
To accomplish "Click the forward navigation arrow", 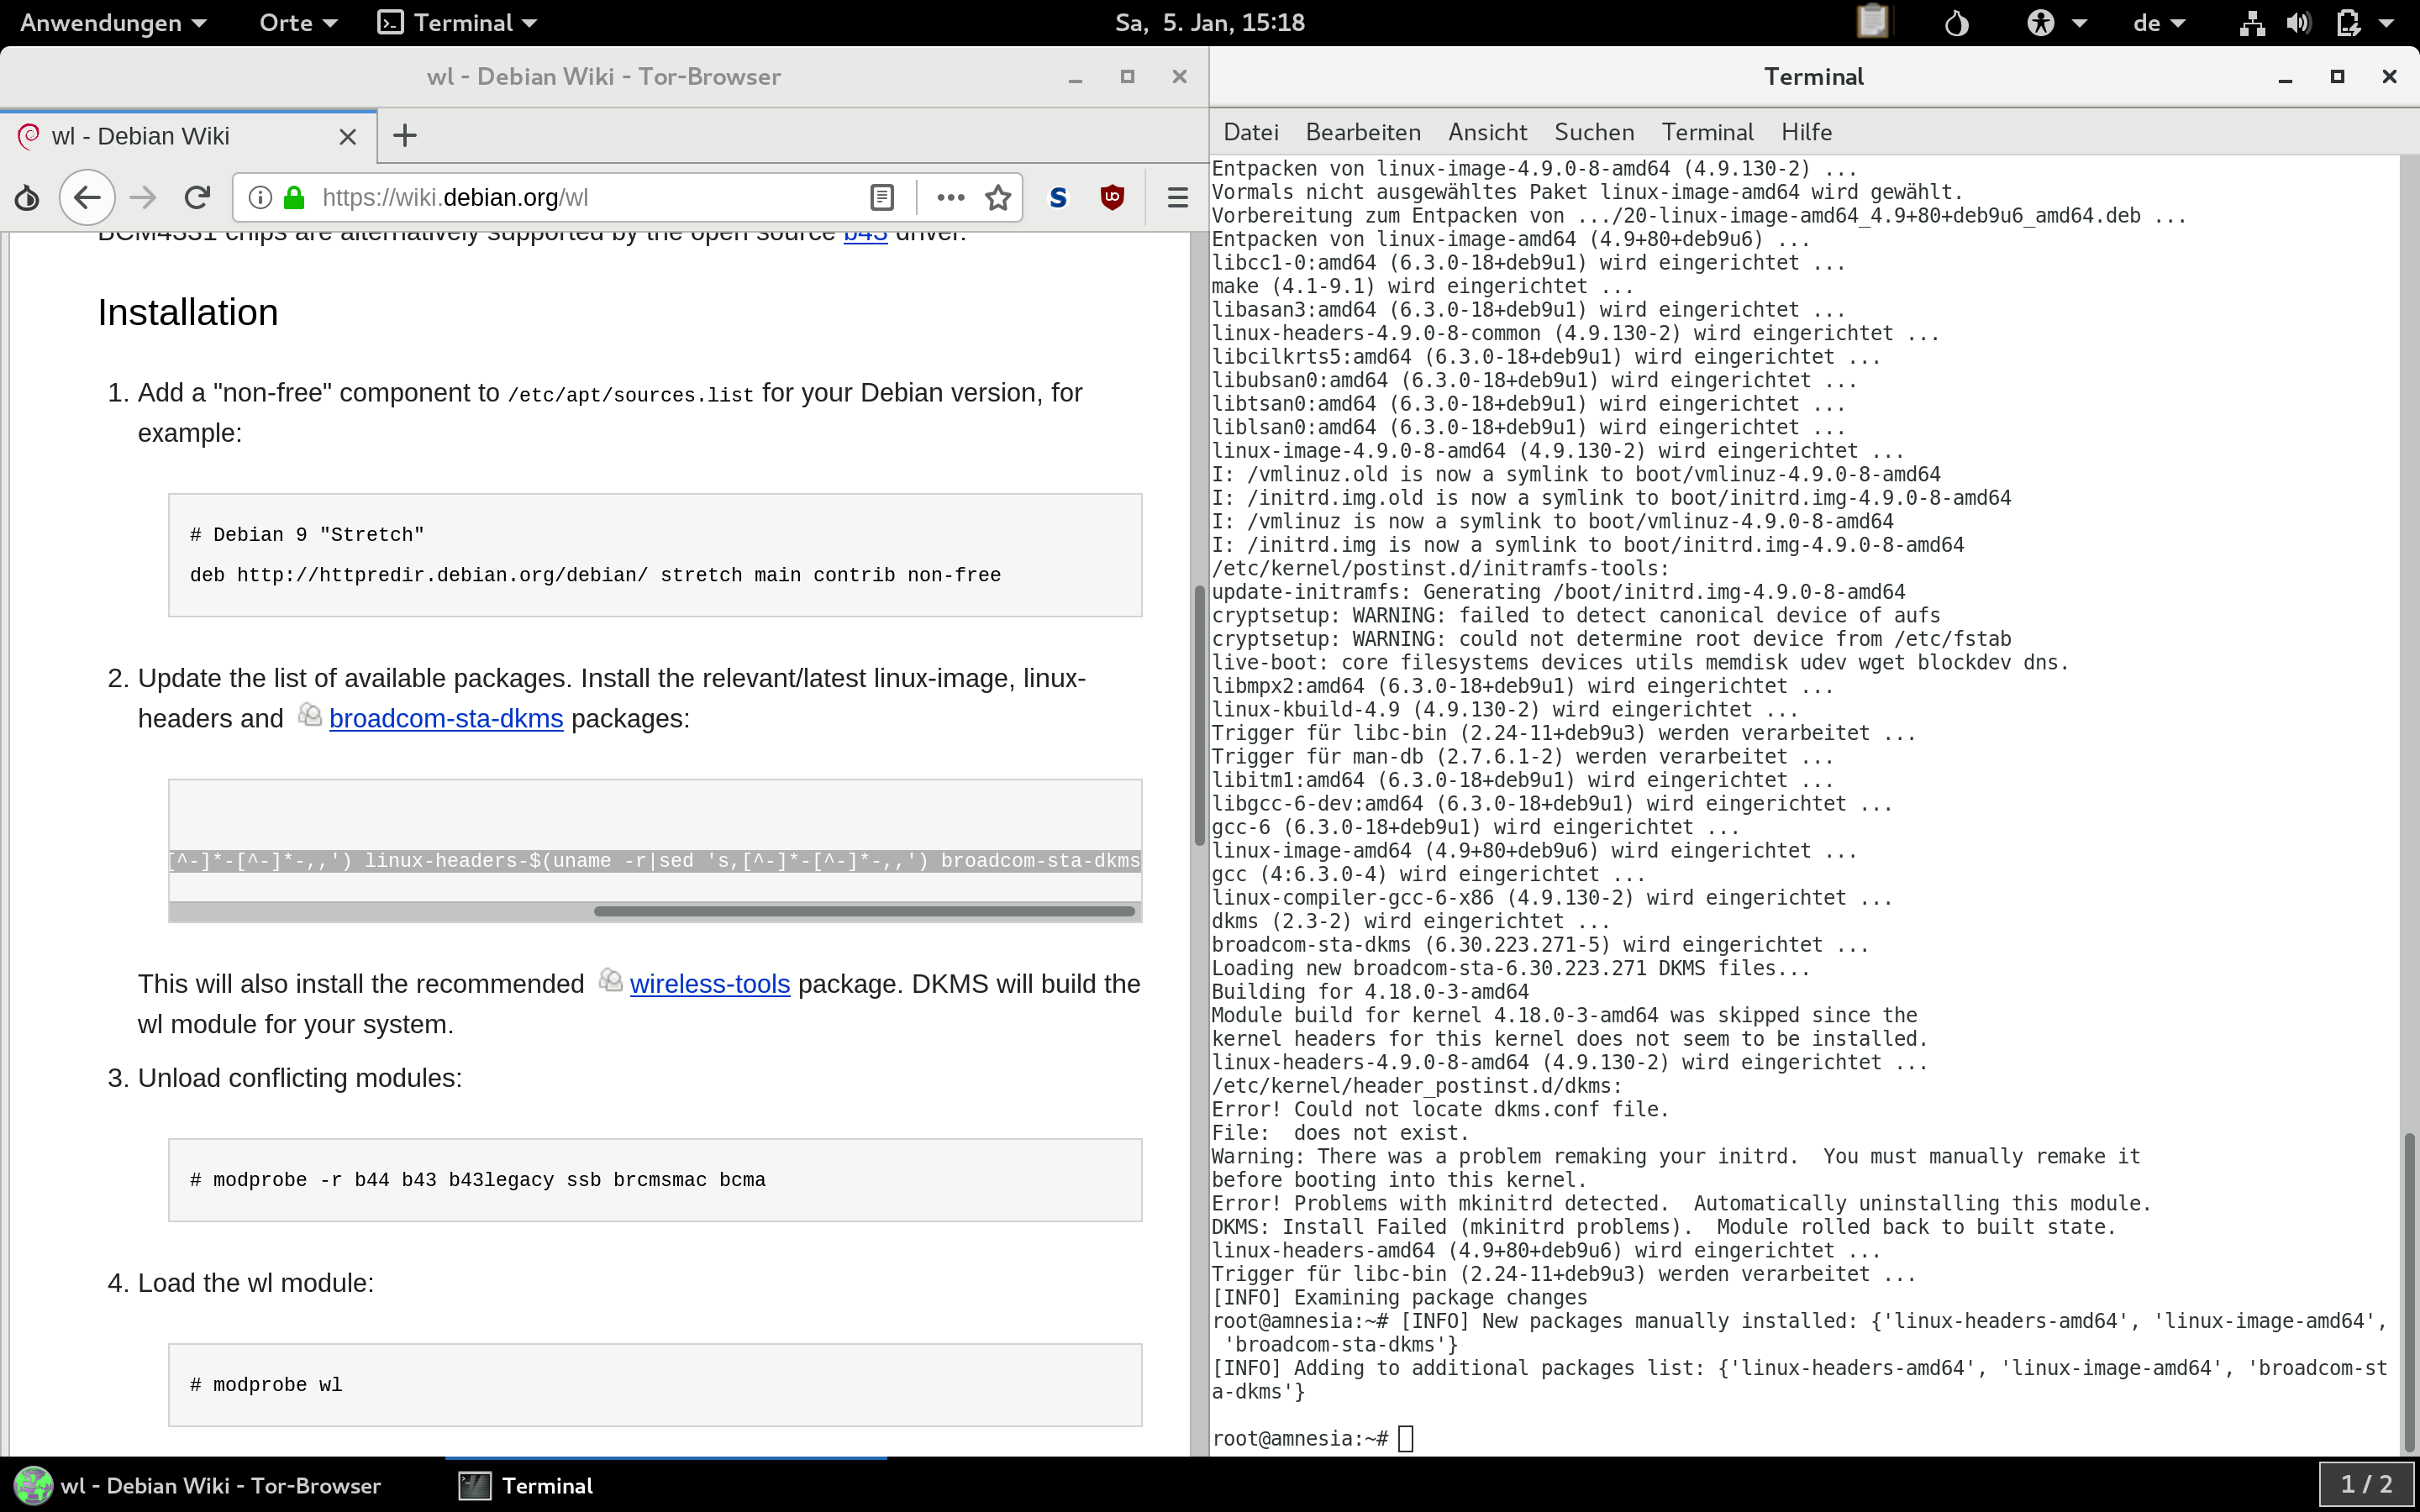I will pyautogui.click(x=143, y=198).
